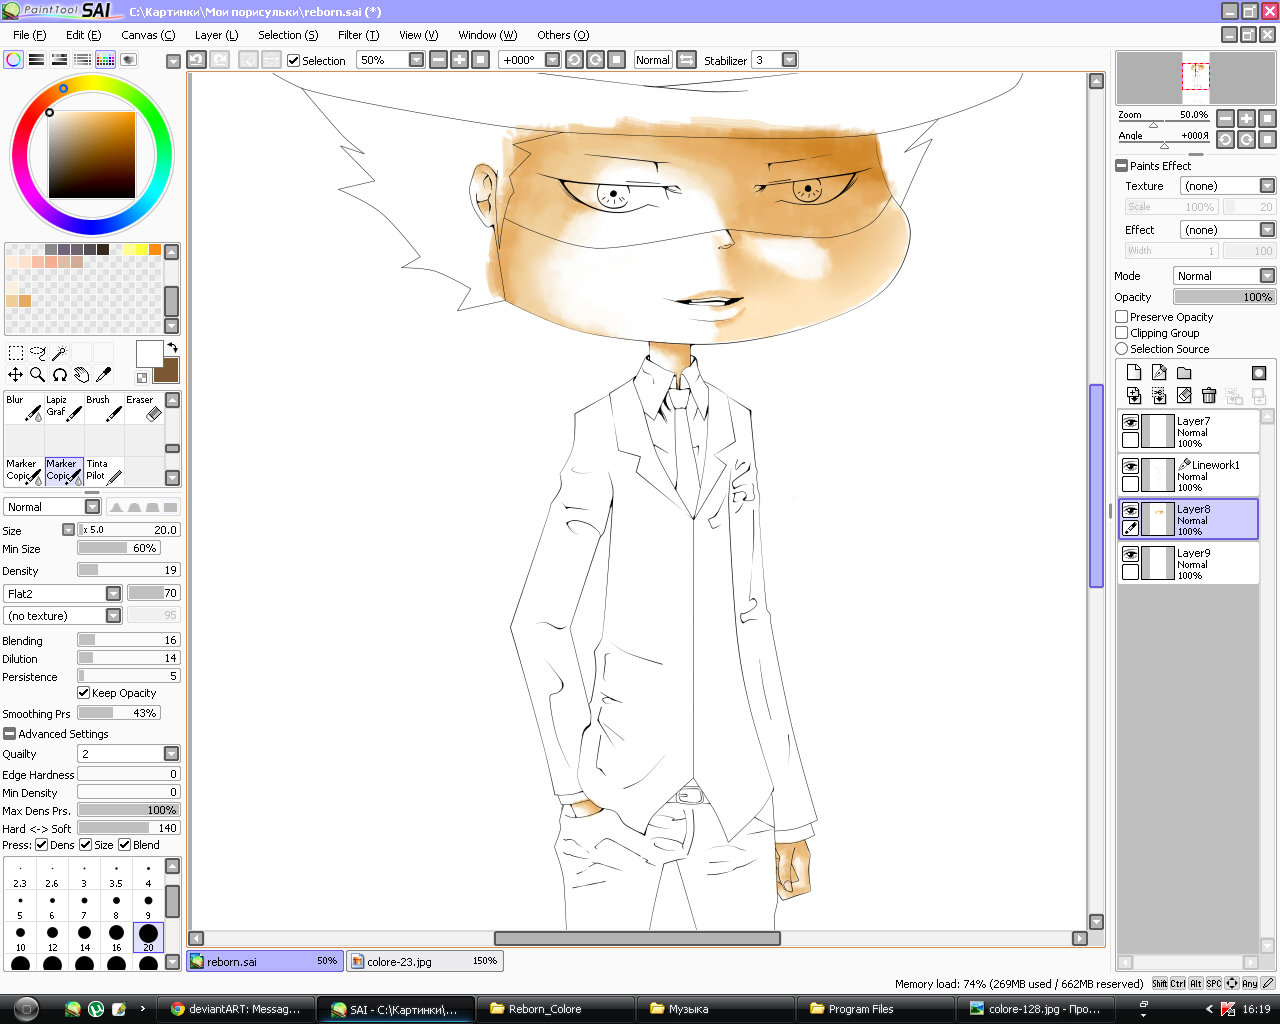Pick brush size 16 preset
The image size is (1280, 1024).
[116, 937]
